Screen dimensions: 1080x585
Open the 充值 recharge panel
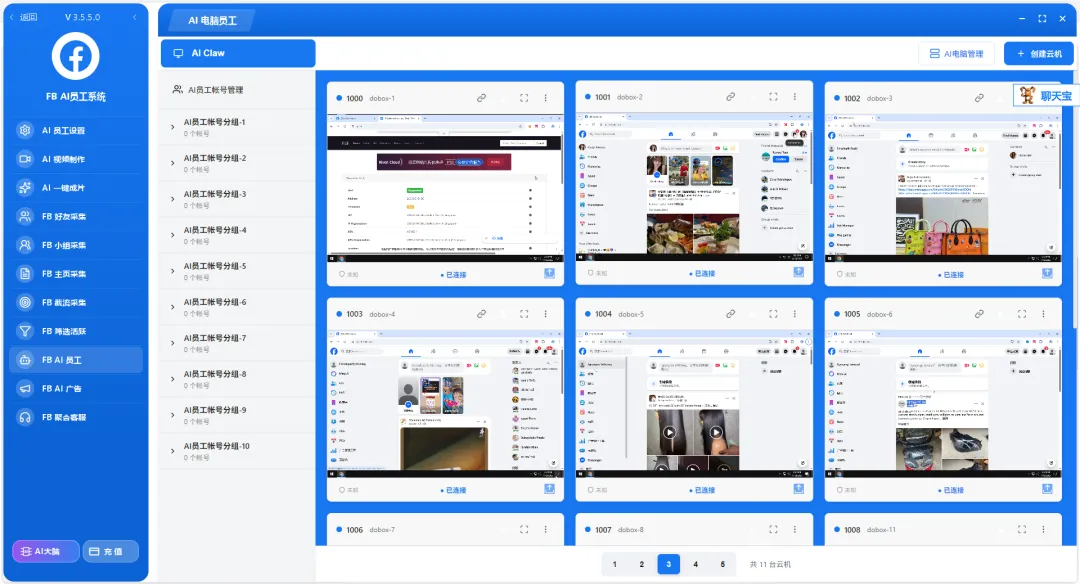coord(111,551)
